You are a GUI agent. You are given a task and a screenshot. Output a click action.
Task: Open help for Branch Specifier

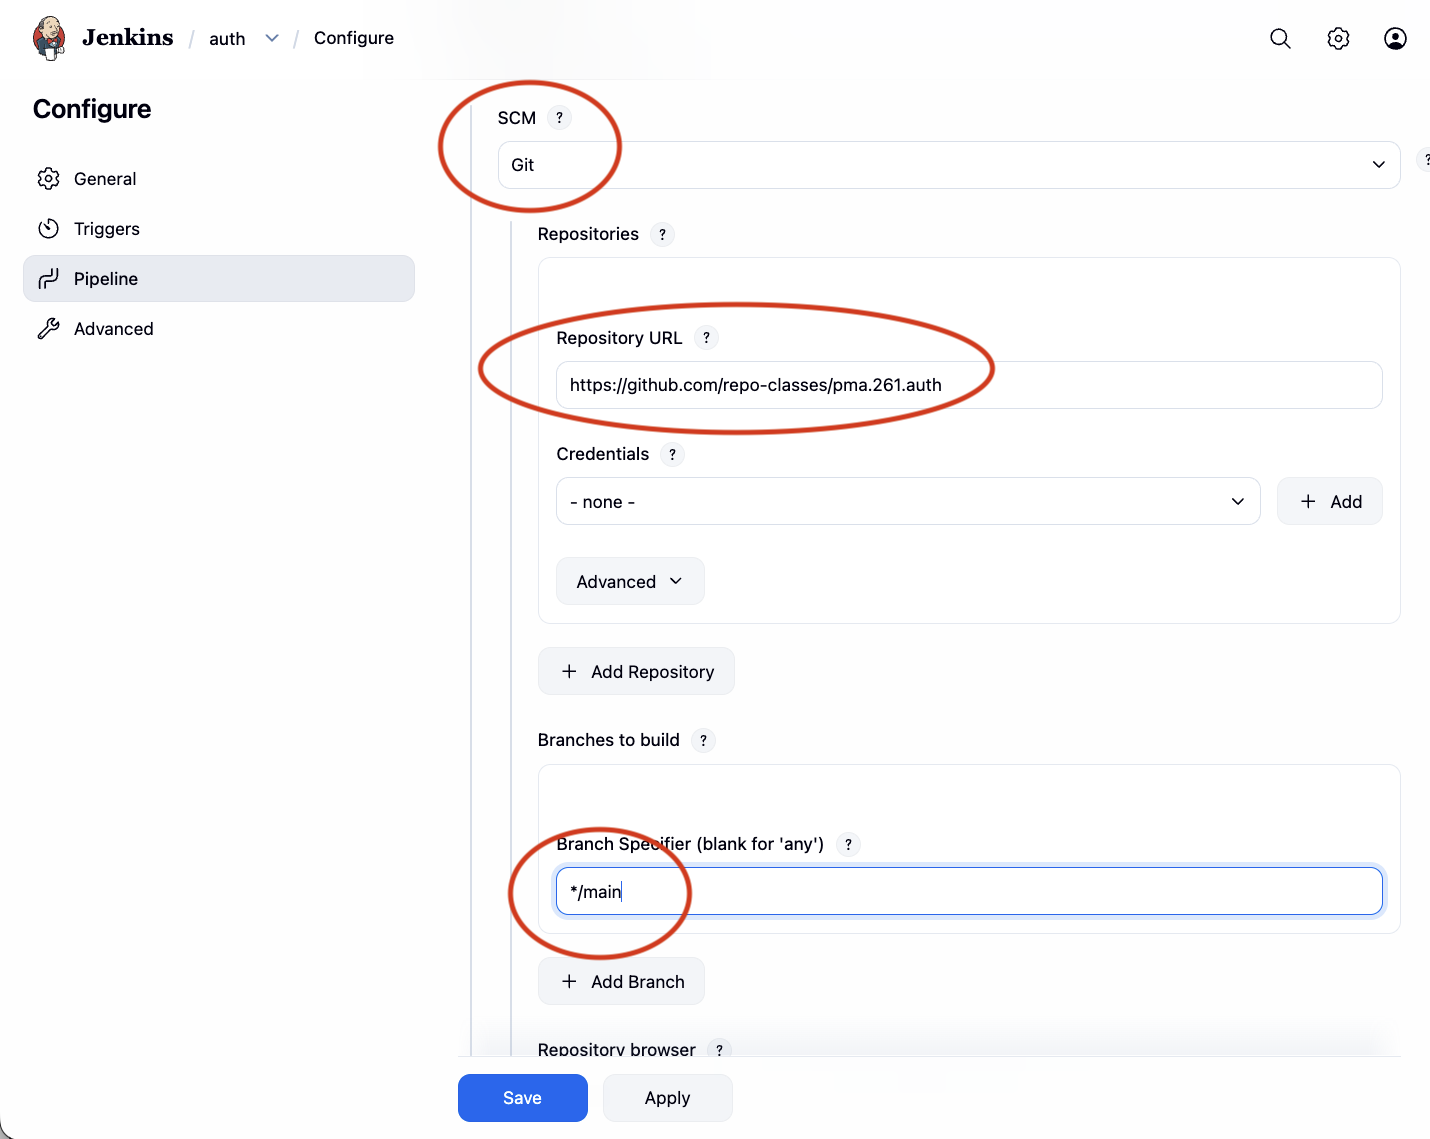click(x=848, y=844)
